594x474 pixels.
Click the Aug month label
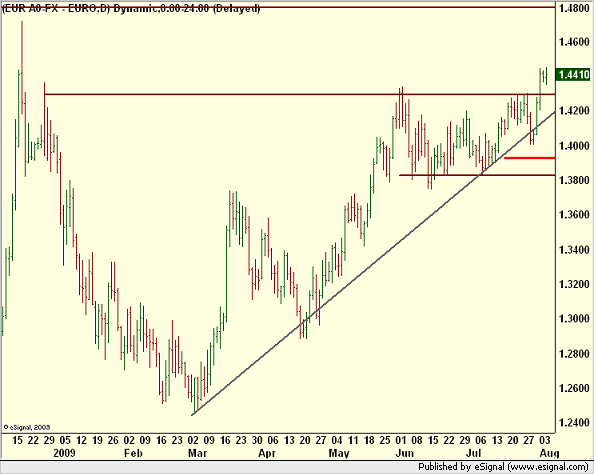[x=549, y=454]
